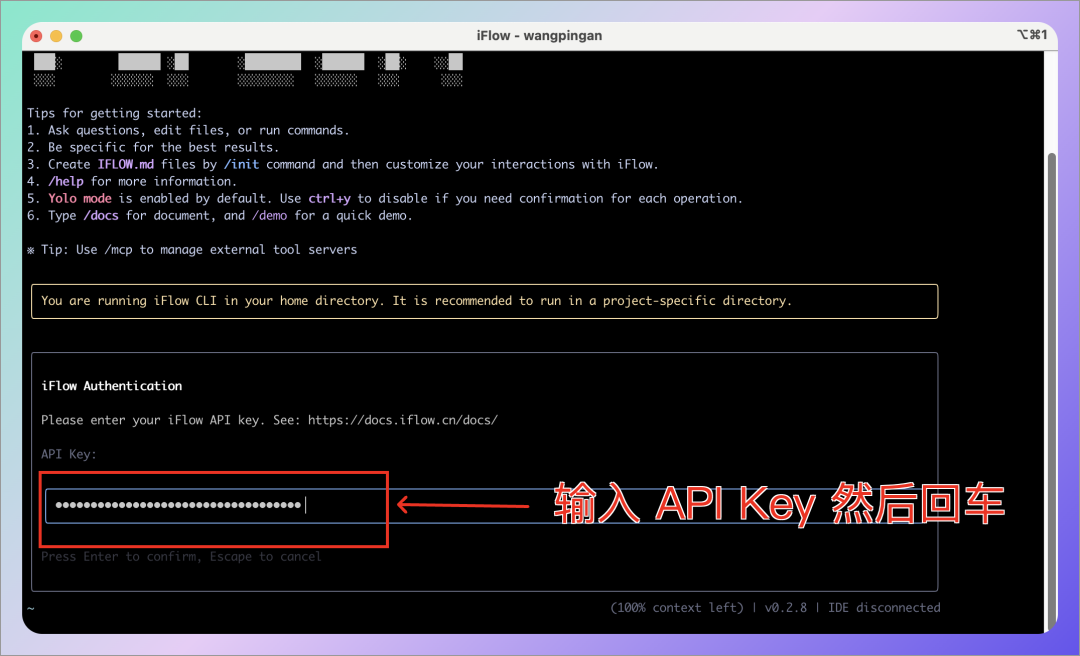
Task: Open the https://docs.iflow.cn/docs/ link
Action: (x=403, y=420)
